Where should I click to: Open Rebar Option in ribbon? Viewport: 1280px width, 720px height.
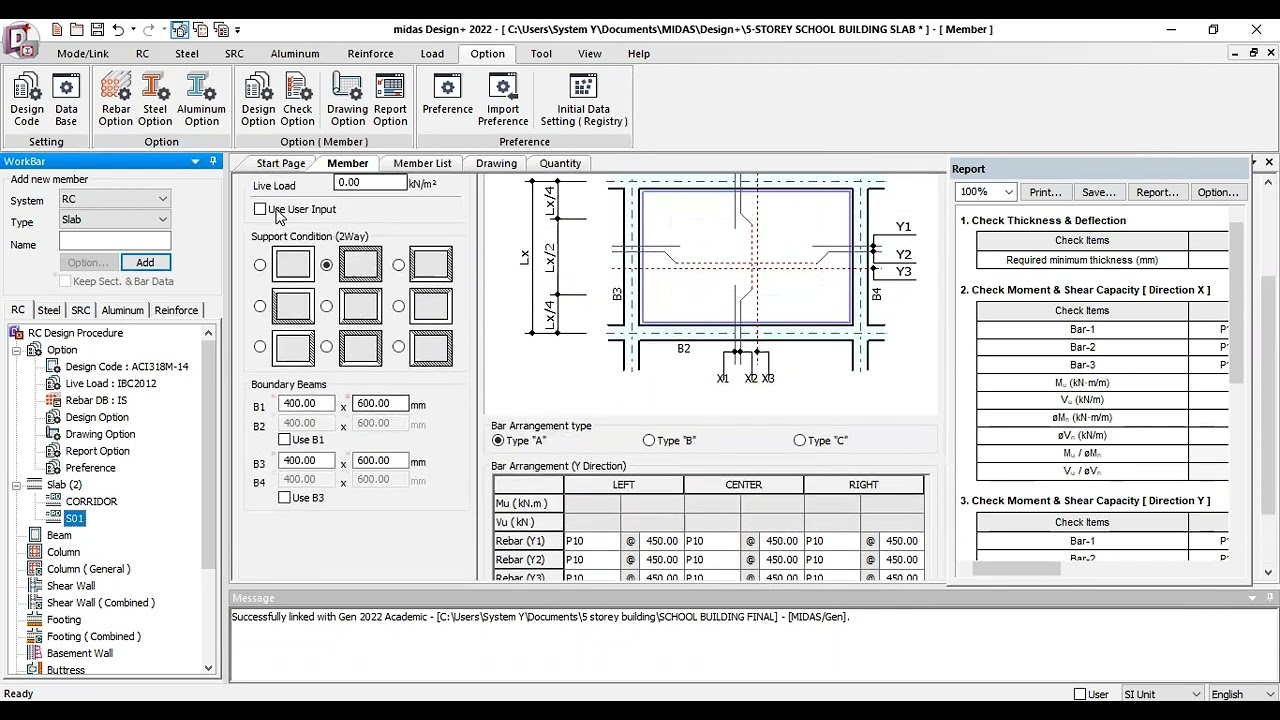pyautogui.click(x=115, y=100)
